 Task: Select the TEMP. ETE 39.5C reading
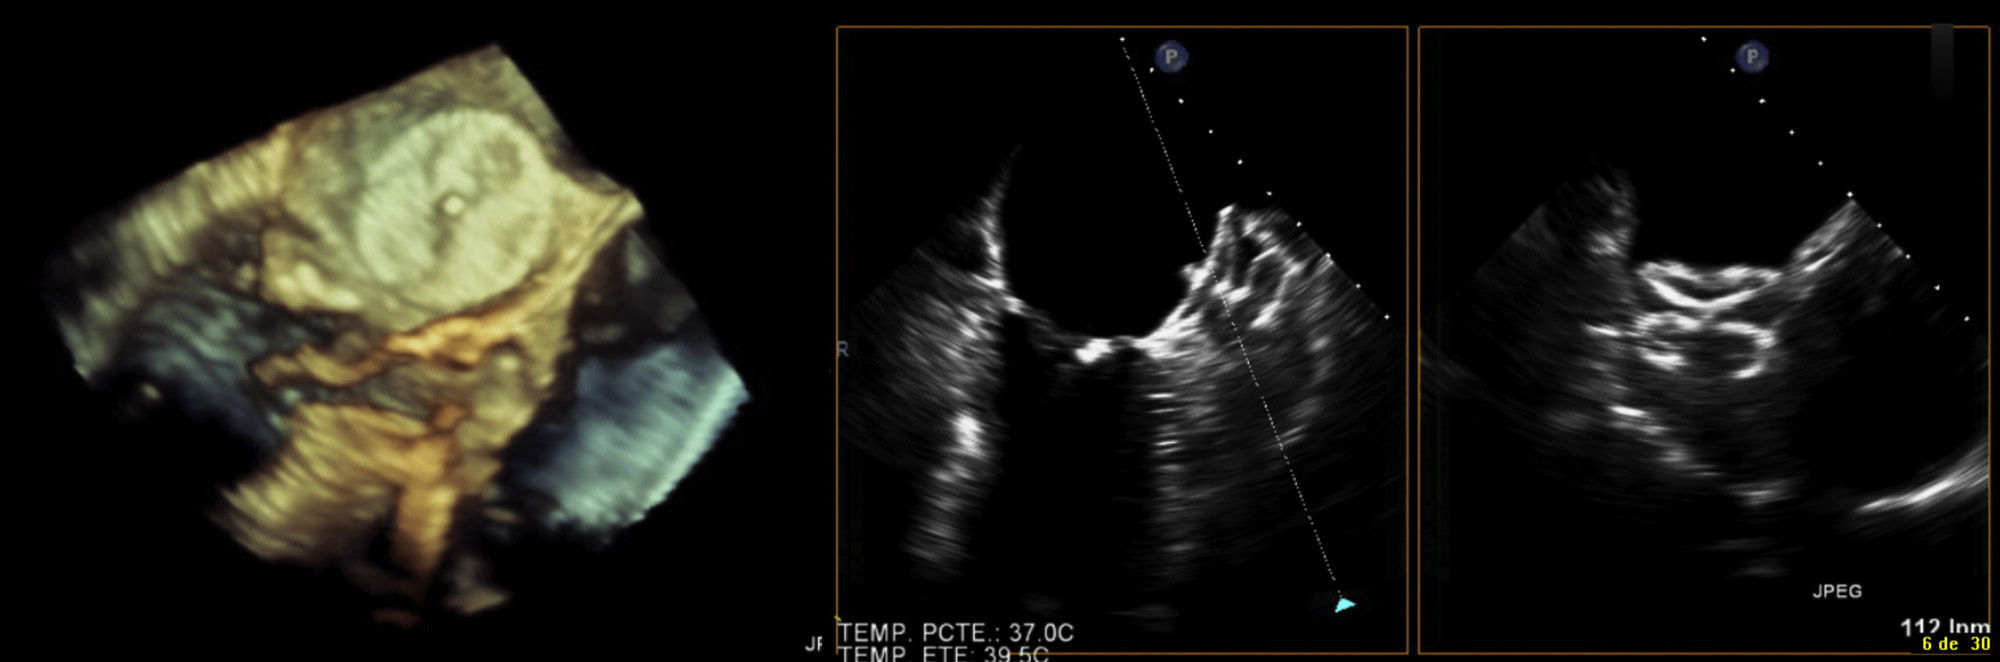944,654
